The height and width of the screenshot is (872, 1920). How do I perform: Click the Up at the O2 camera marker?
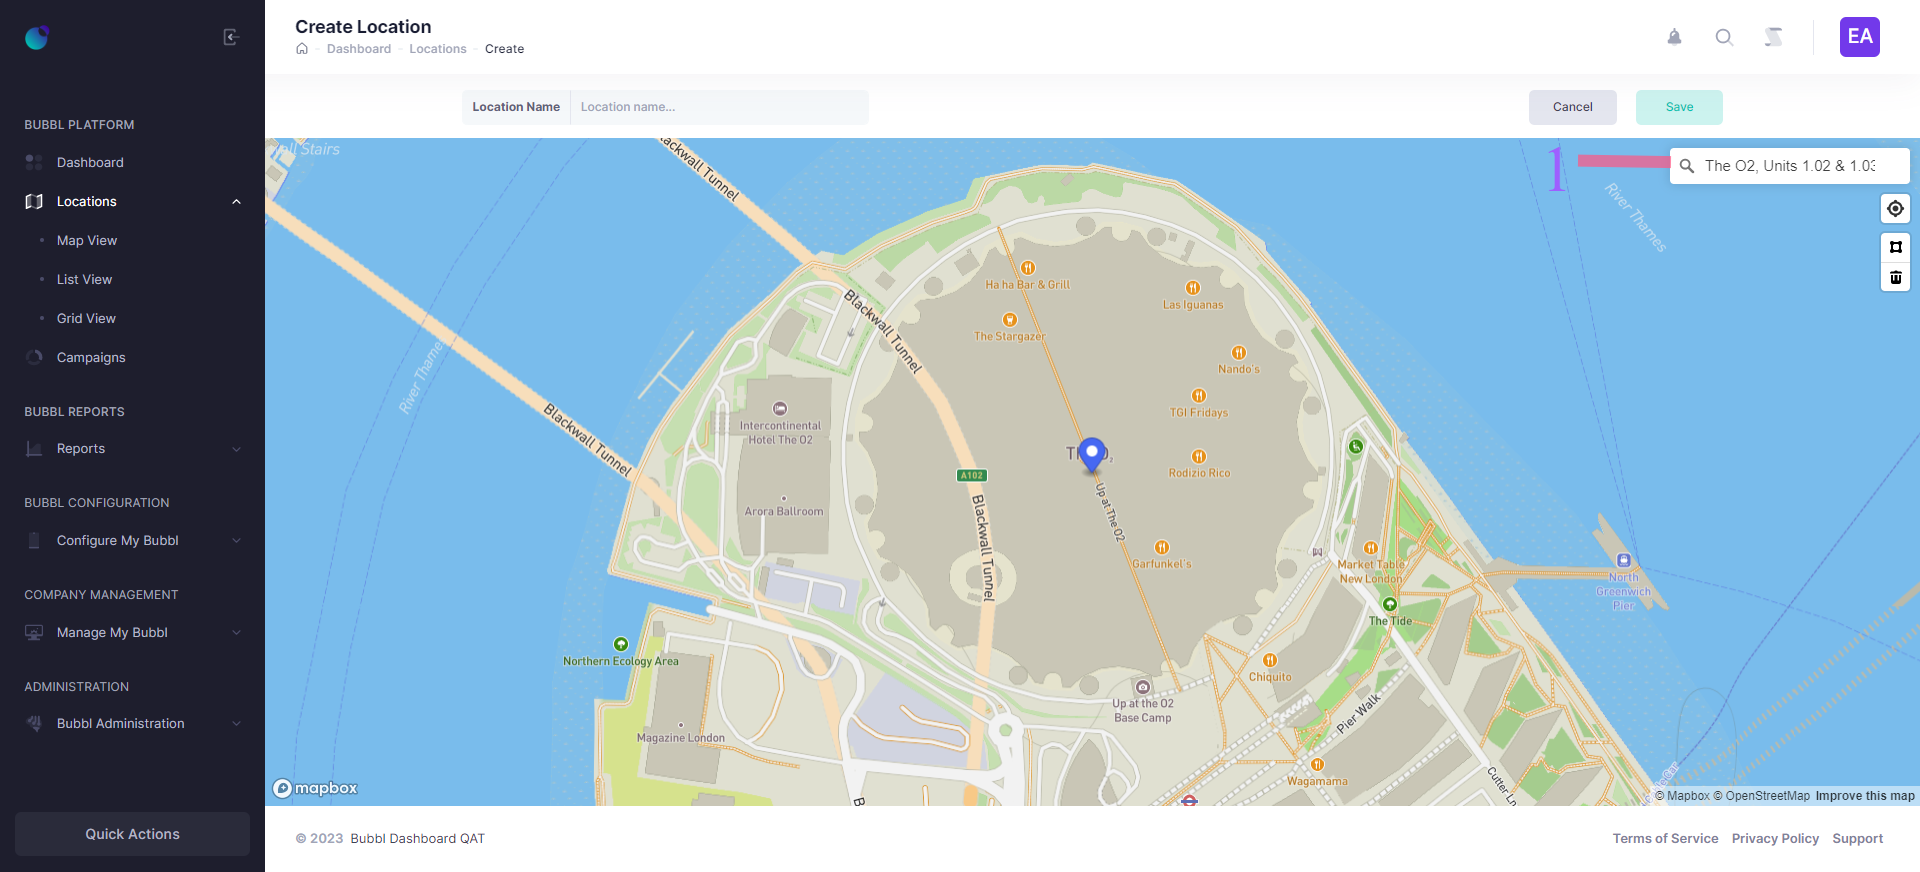pos(1143,687)
